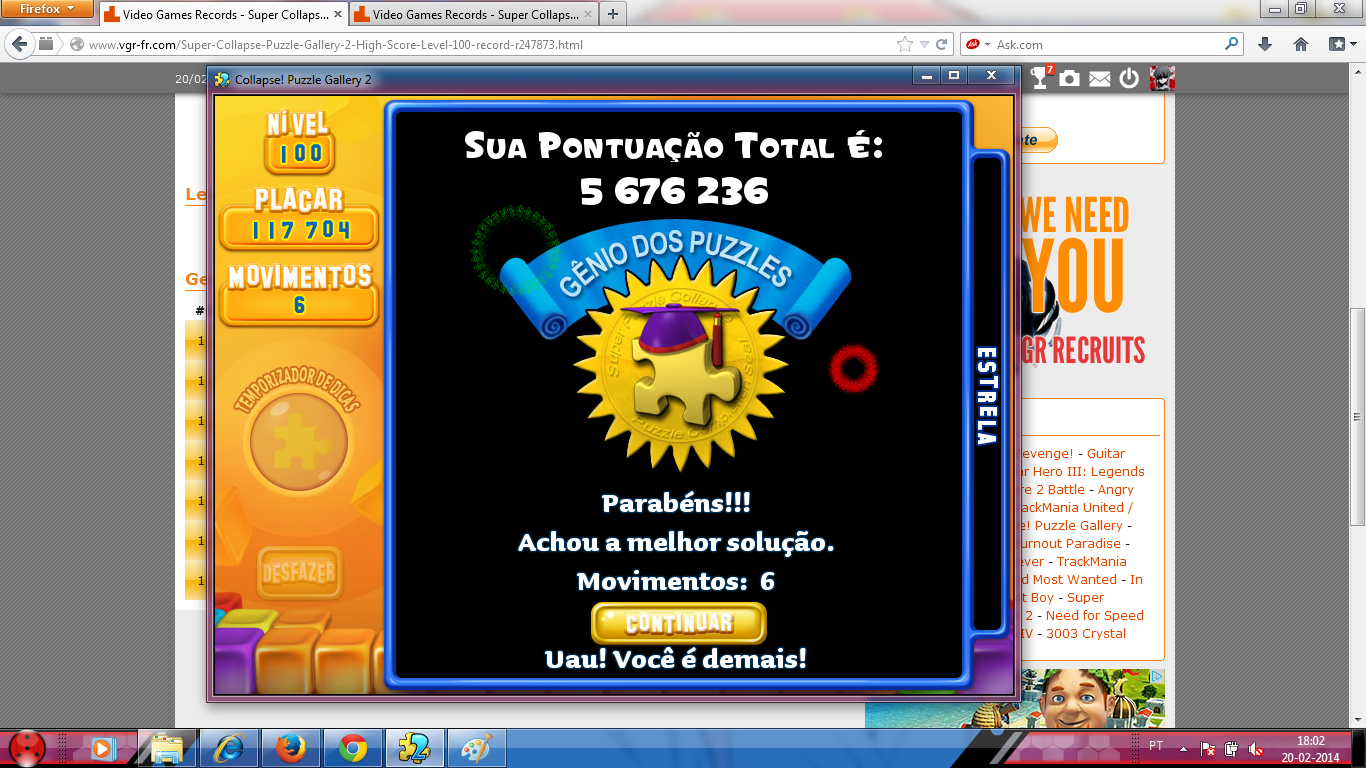Open the Firefox menu dropdown button
Viewport: 1366px width, 768px height.
[x=47, y=9]
